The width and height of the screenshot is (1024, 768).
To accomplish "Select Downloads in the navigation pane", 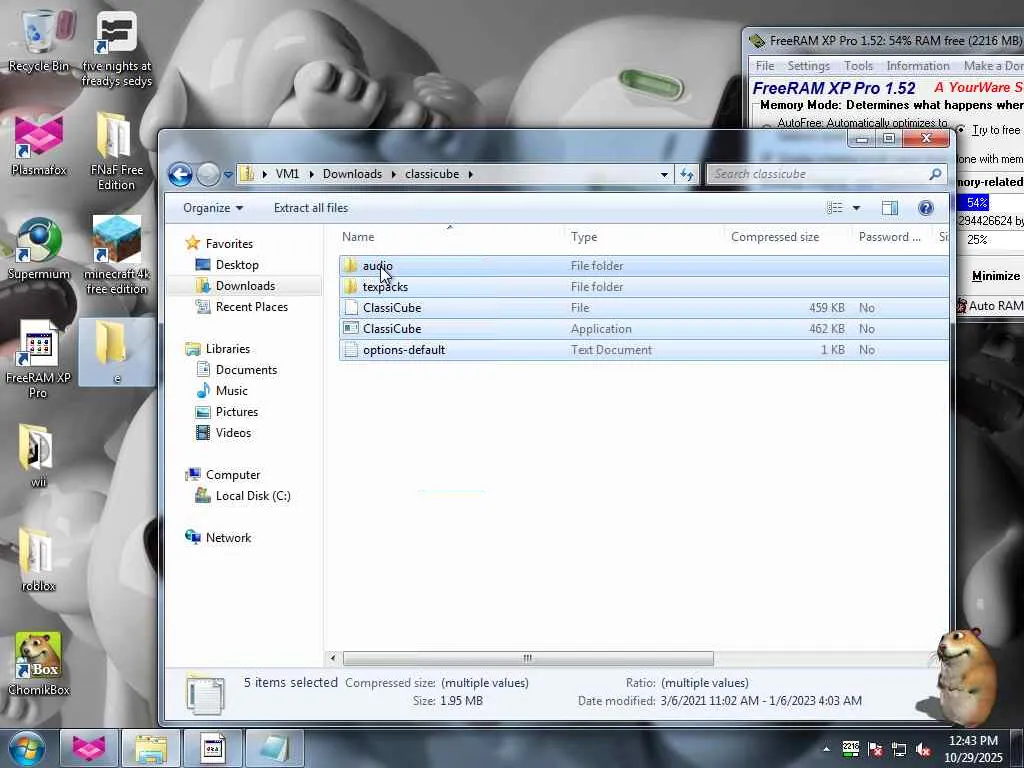I will tap(245, 285).
